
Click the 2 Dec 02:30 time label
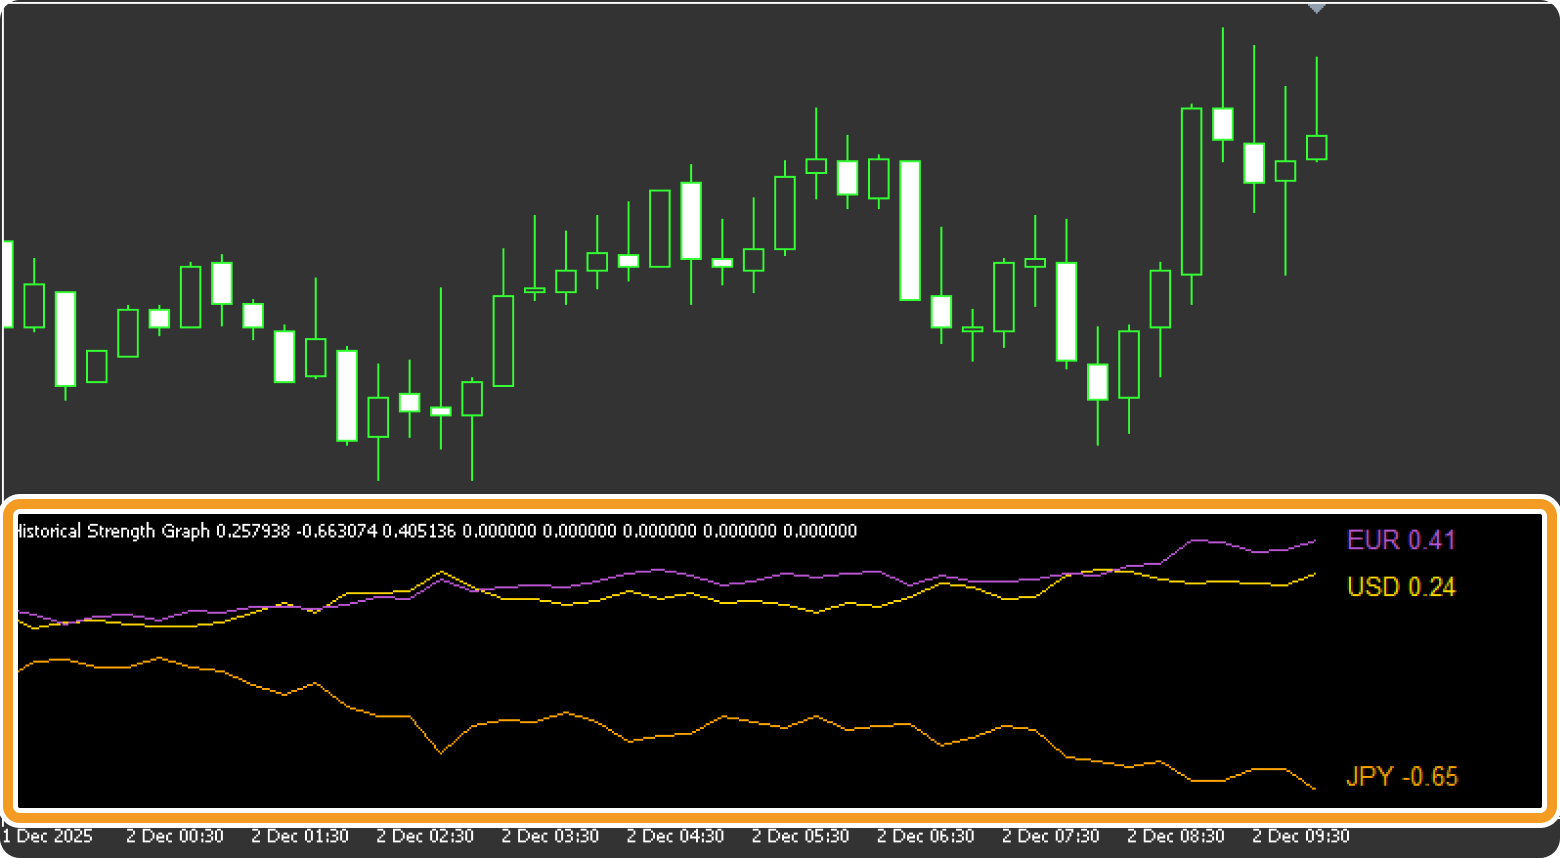tap(425, 836)
